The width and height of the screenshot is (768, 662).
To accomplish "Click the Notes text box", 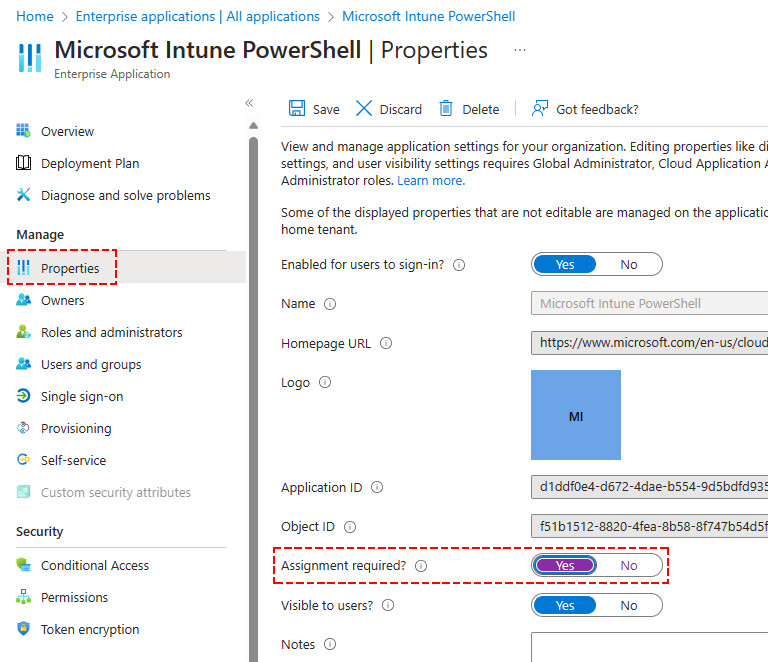I will point(649,647).
